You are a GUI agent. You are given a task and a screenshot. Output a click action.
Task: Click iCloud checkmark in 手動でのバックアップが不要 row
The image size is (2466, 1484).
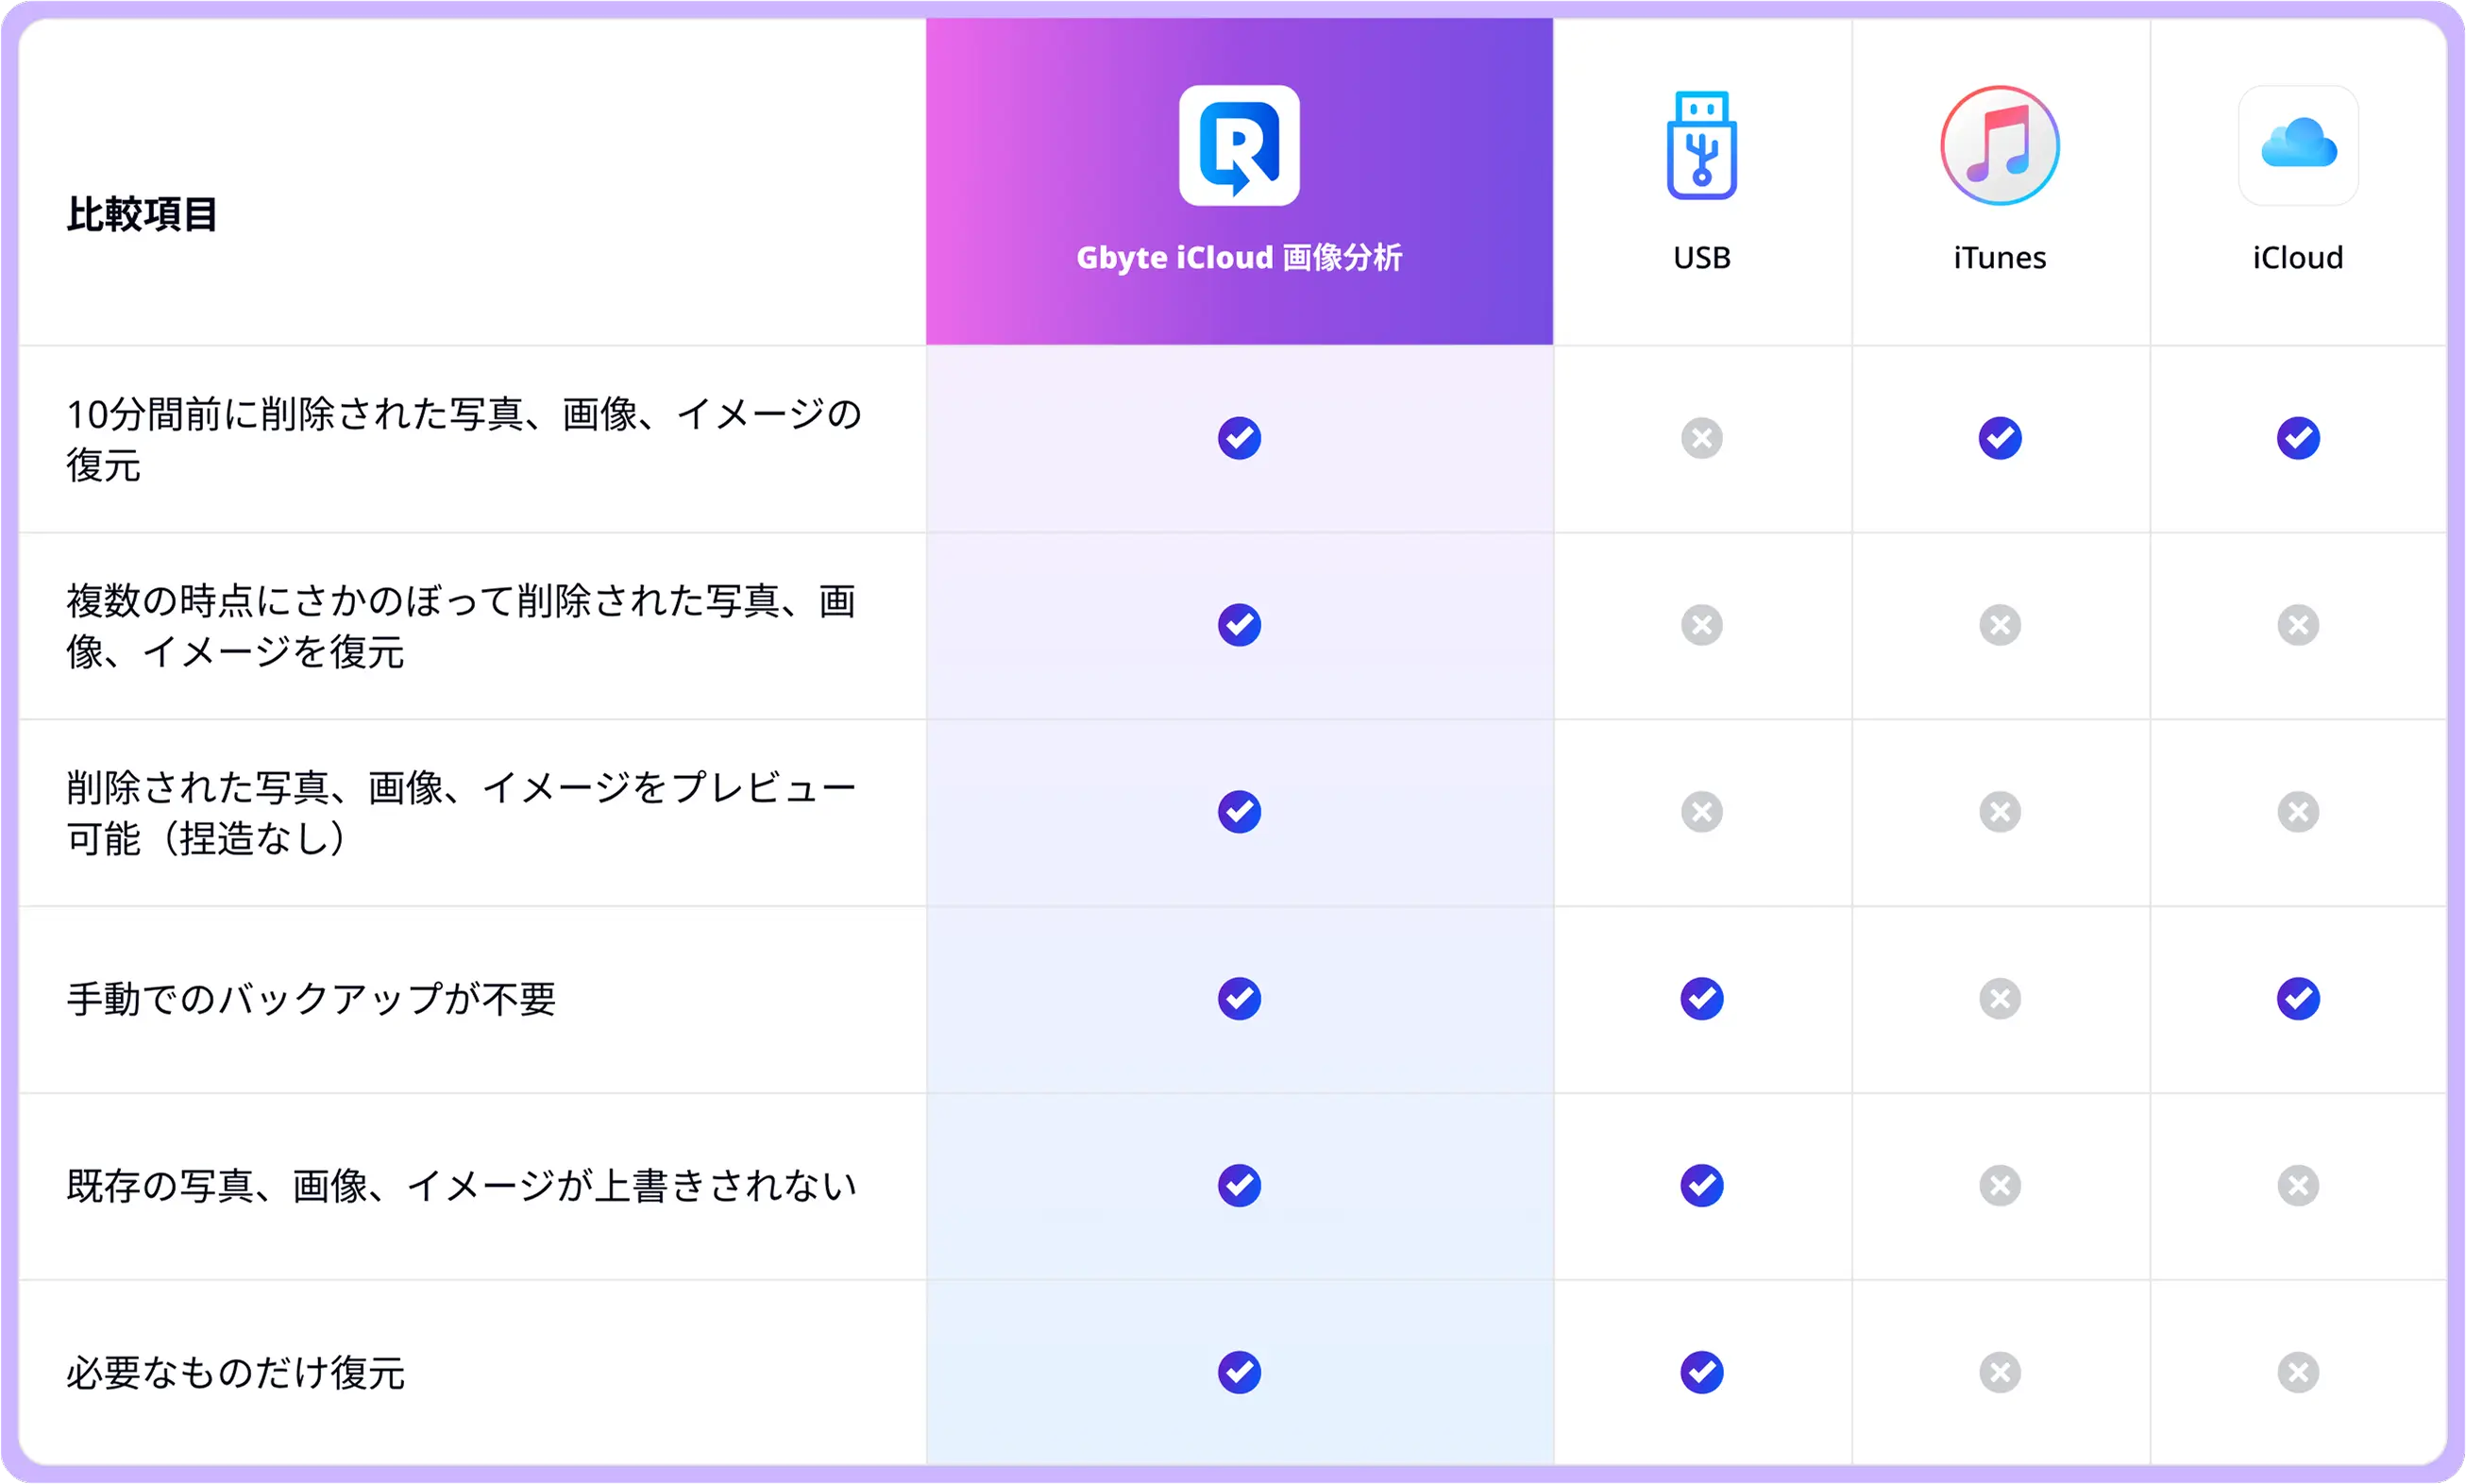tap(2298, 998)
